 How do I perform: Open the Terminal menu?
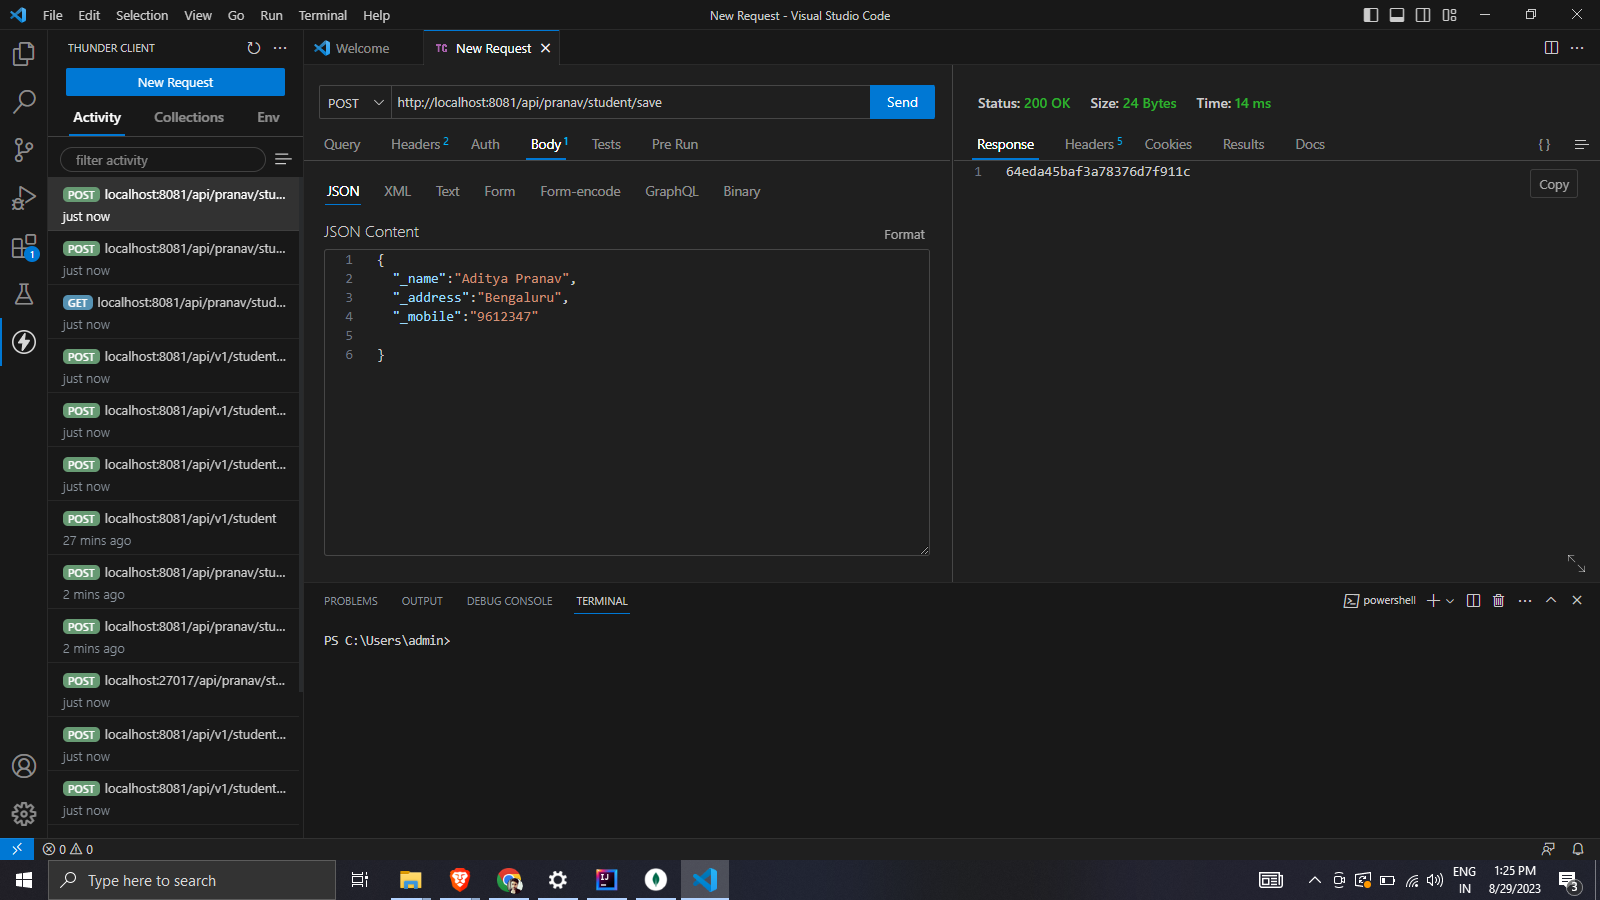[322, 15]
